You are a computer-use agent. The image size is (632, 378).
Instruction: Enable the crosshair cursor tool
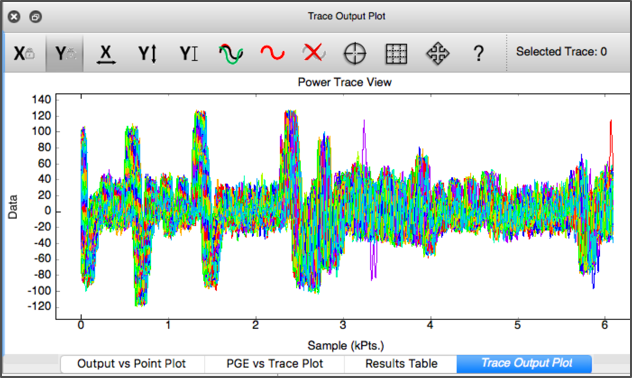click(355, 54)
